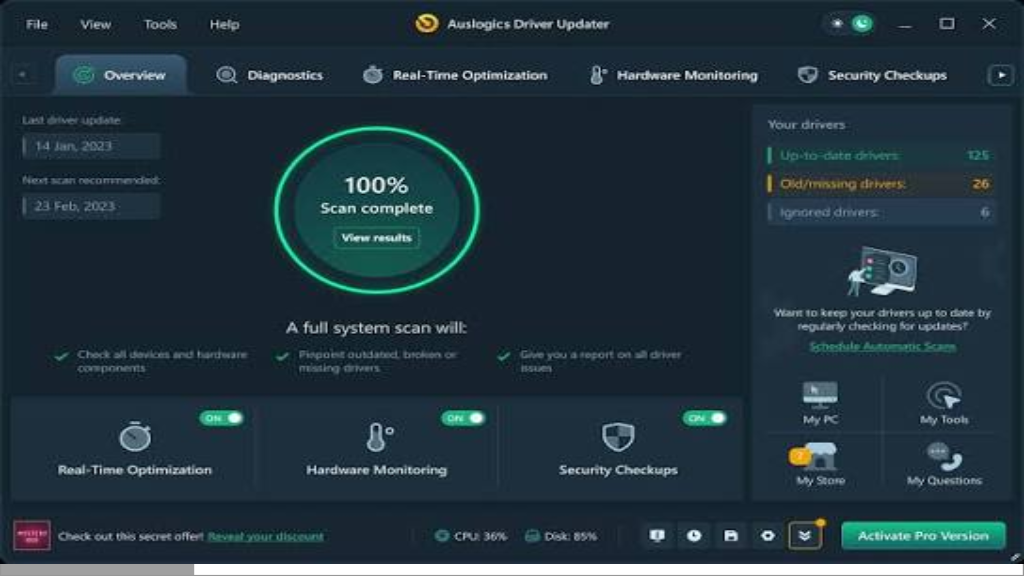Click Activate Pro Version button
This screenshot has width=1024, height=576.
pos(923,536)
